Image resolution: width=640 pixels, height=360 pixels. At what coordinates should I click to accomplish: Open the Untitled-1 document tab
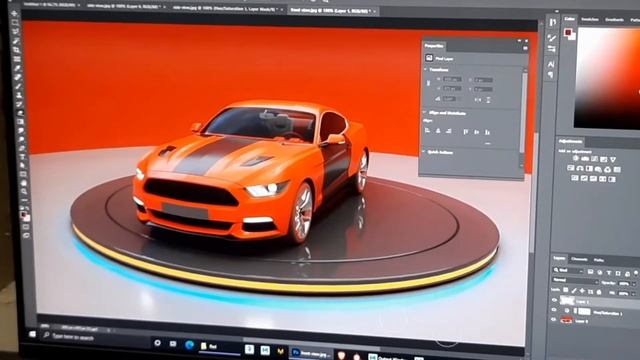(51, 5)
